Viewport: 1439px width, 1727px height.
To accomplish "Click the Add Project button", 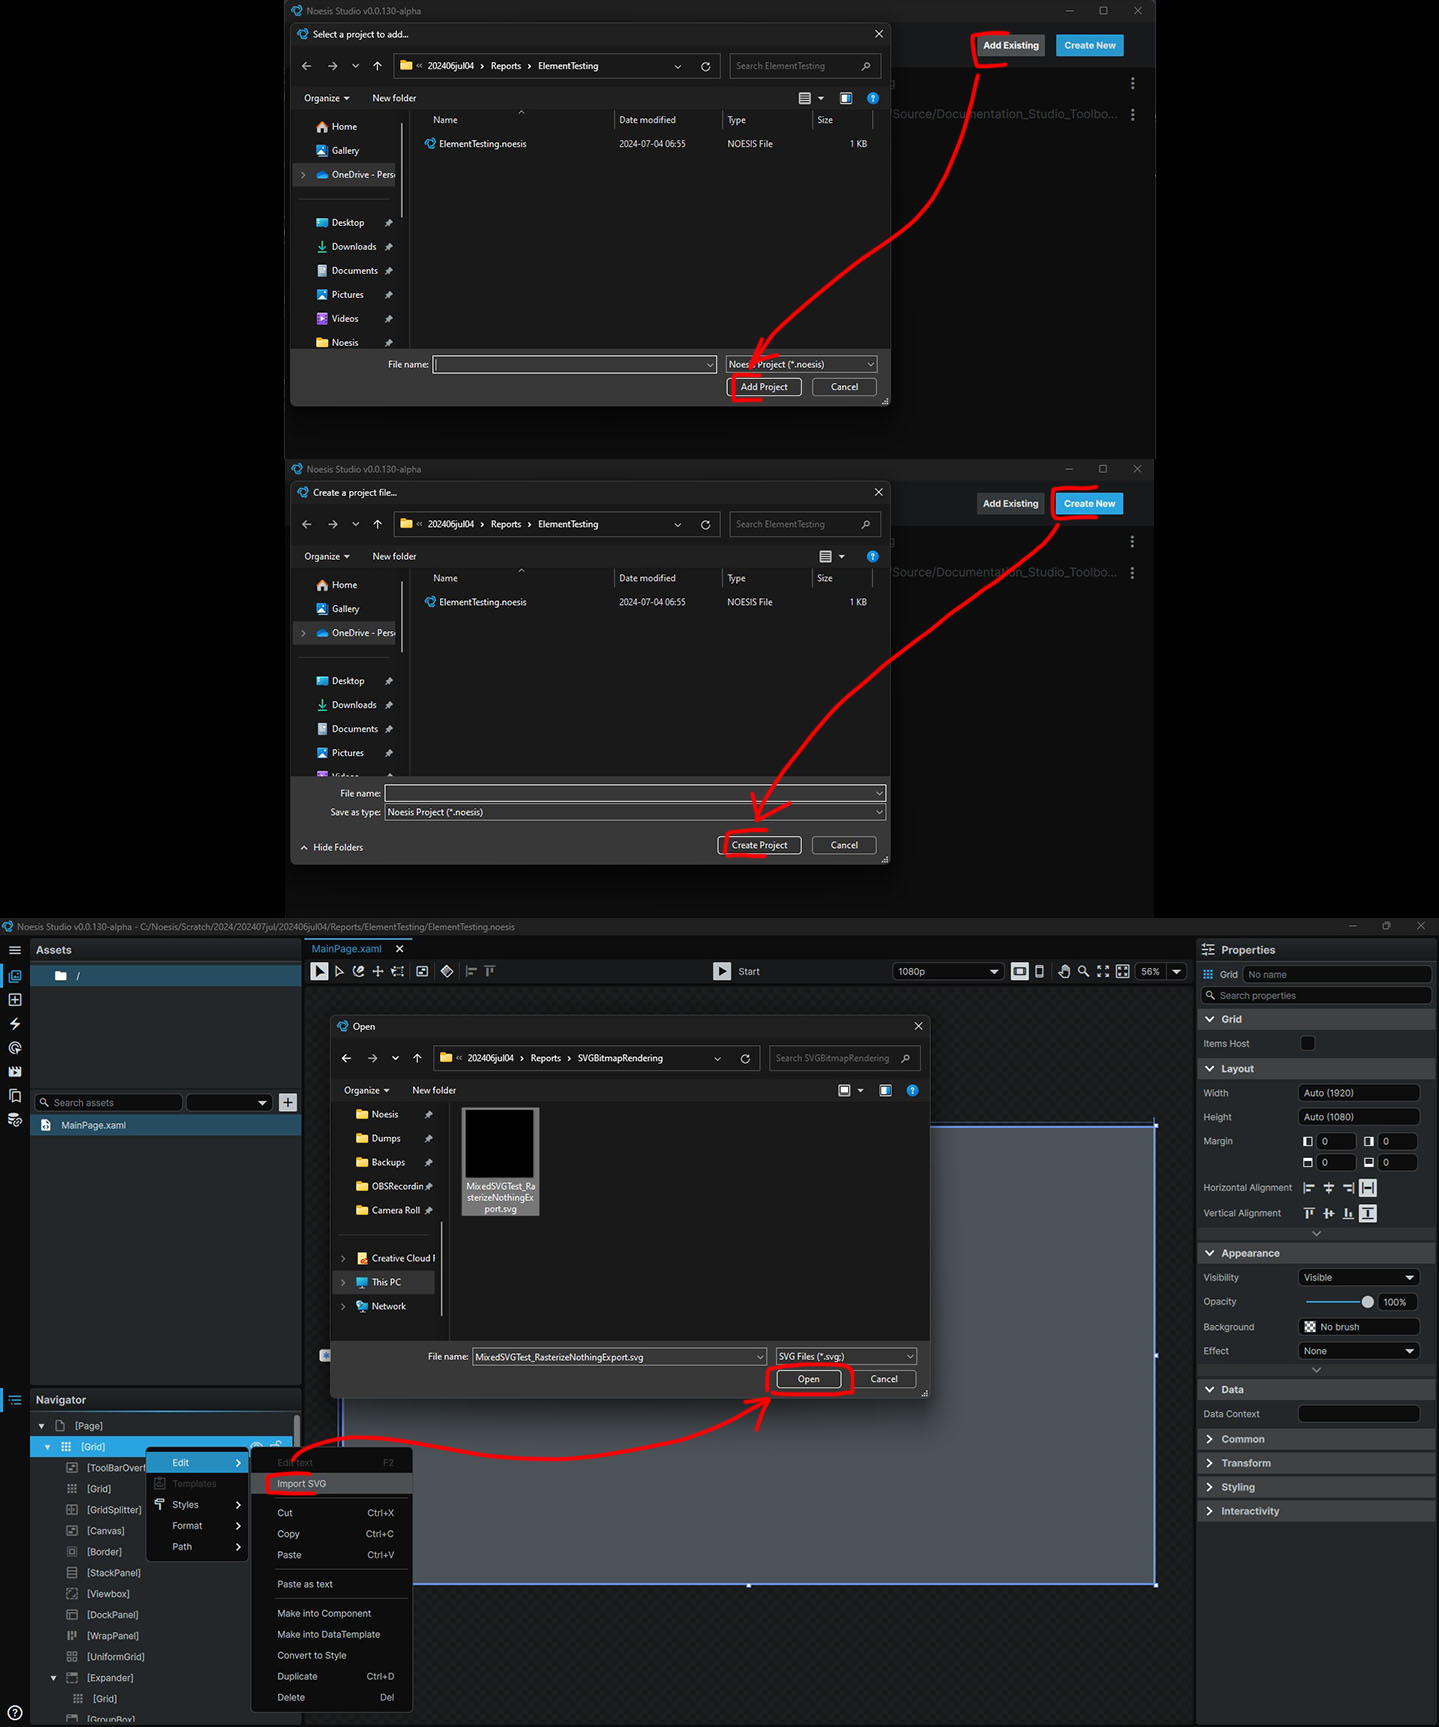I will pyautogui.click(x=764, y=387).
